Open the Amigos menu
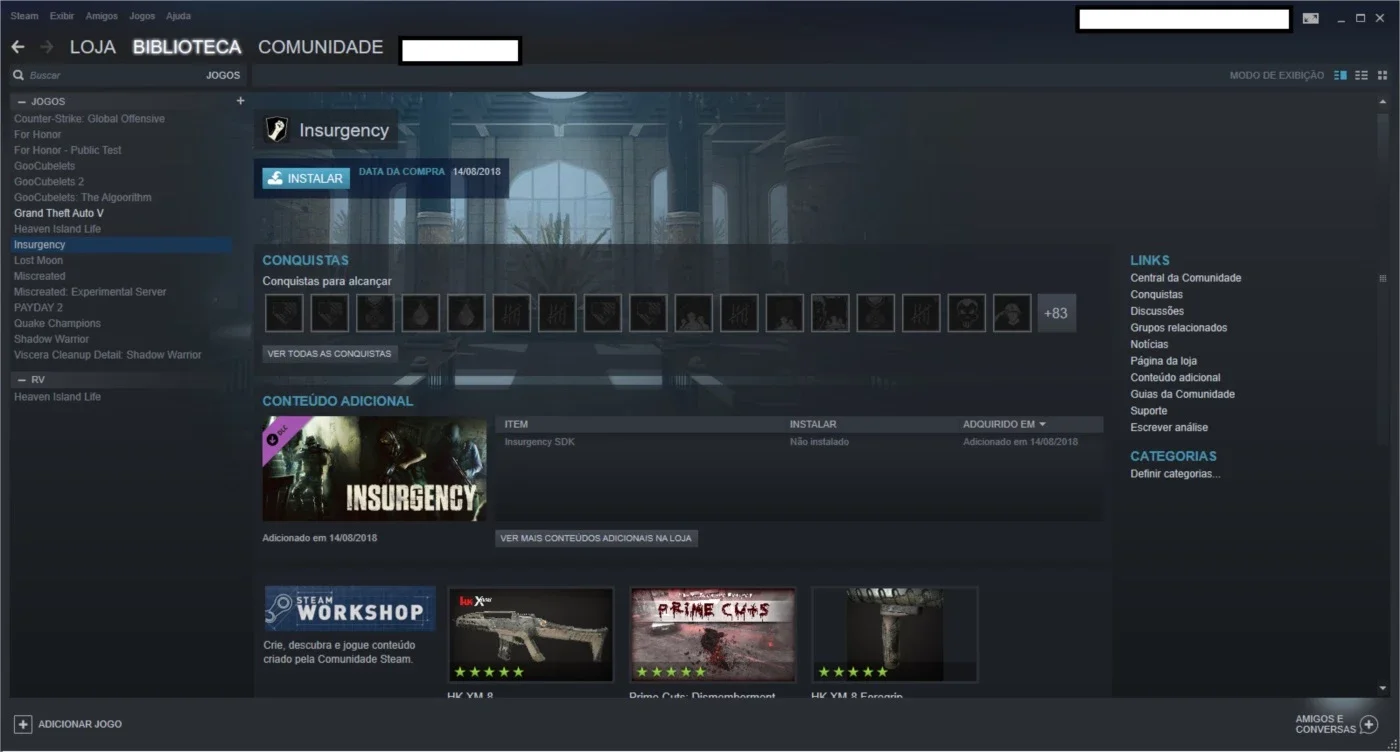1400x752 pixels. click(x=101, y=16)
